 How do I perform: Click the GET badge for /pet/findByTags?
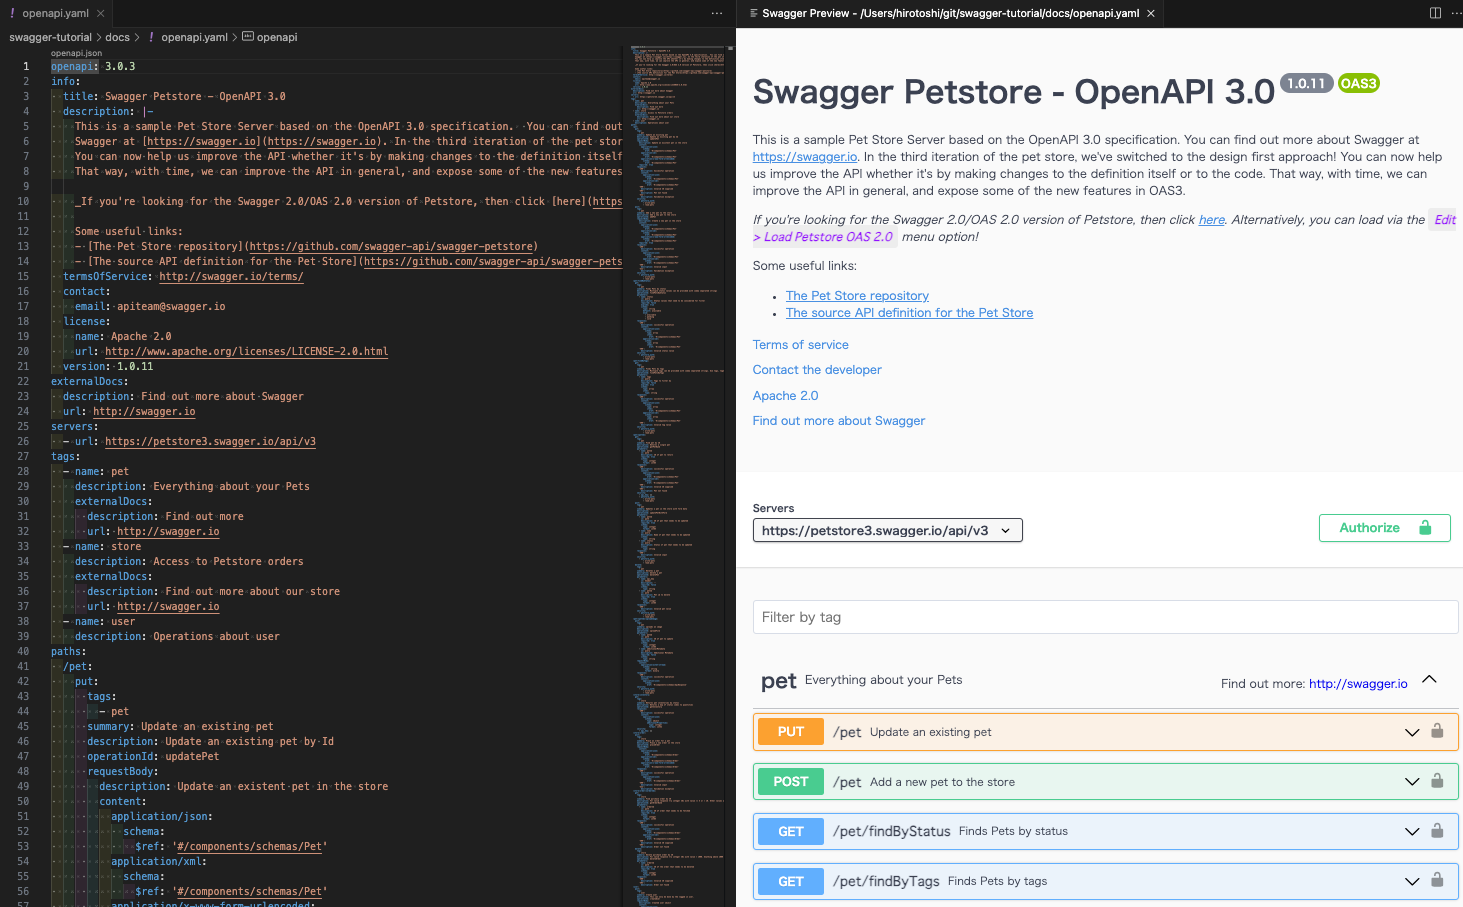click(790, 881)
